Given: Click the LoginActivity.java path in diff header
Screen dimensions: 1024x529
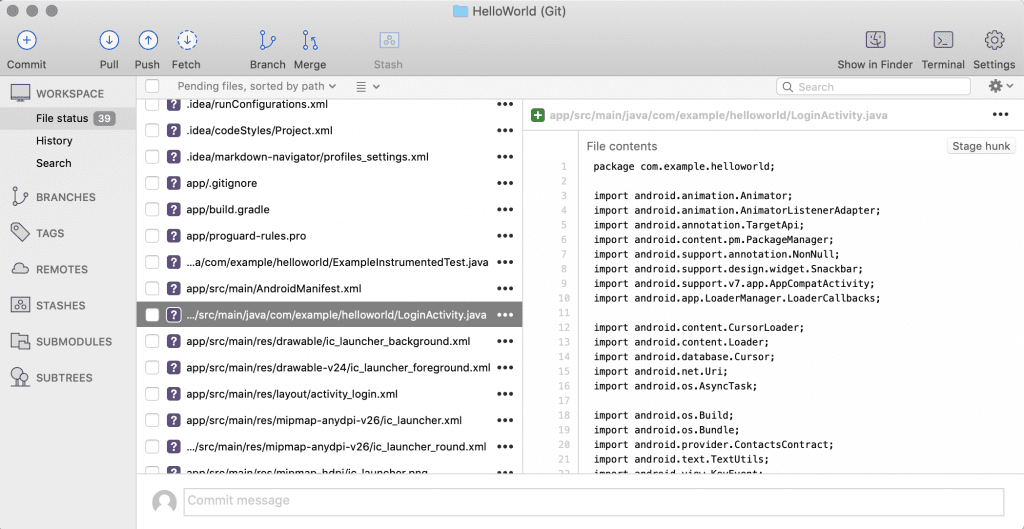Looking at the screenshot, I should 718,116.
